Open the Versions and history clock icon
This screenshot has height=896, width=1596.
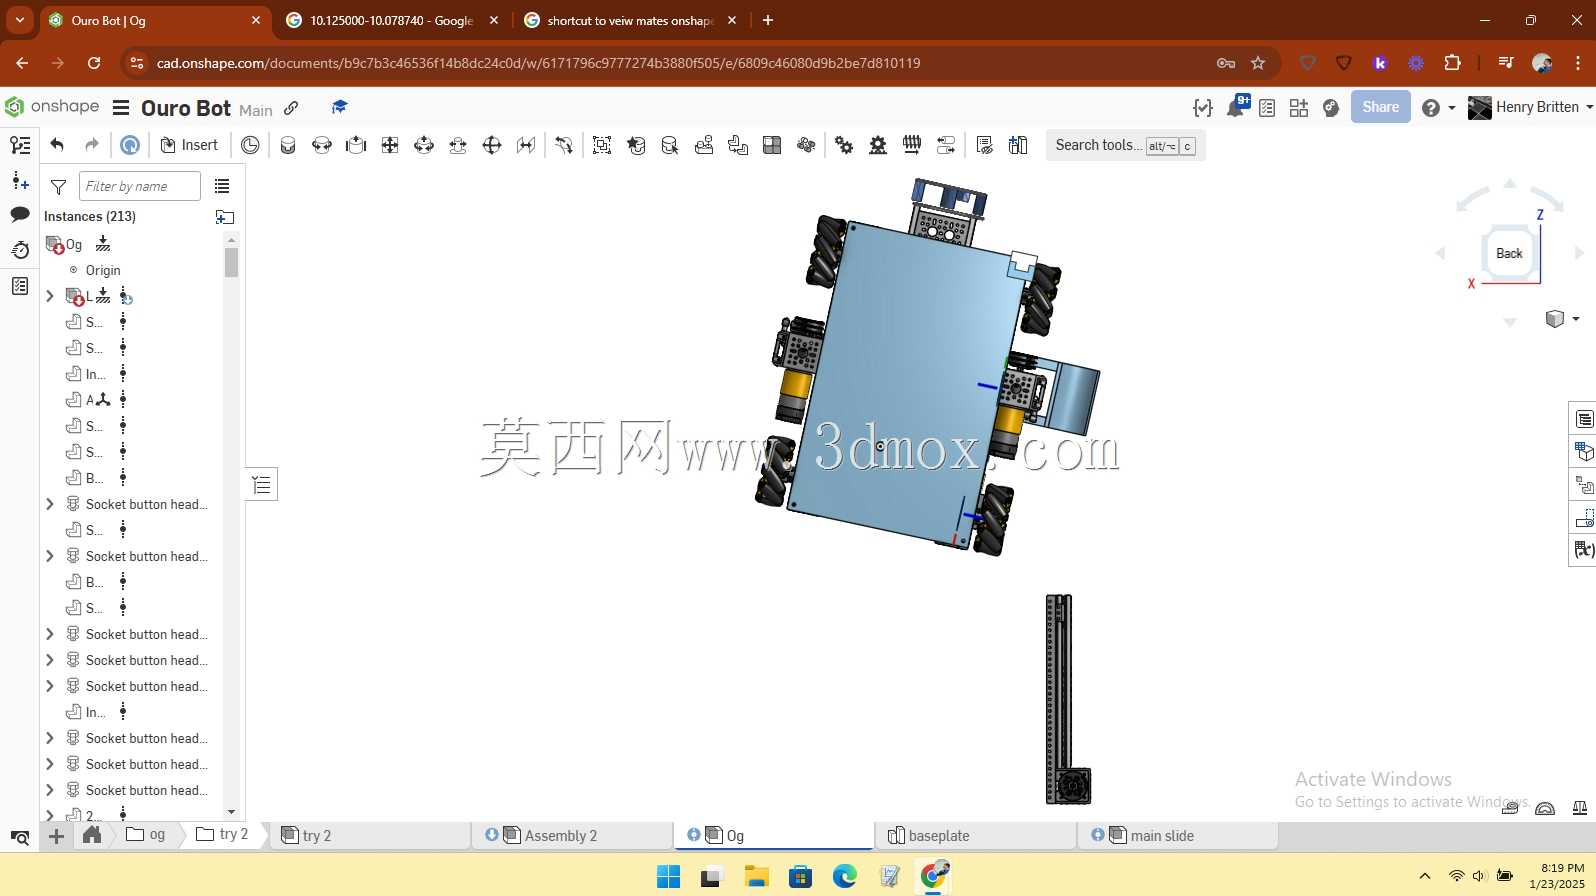pyautogui.click(x=20, y=250)
